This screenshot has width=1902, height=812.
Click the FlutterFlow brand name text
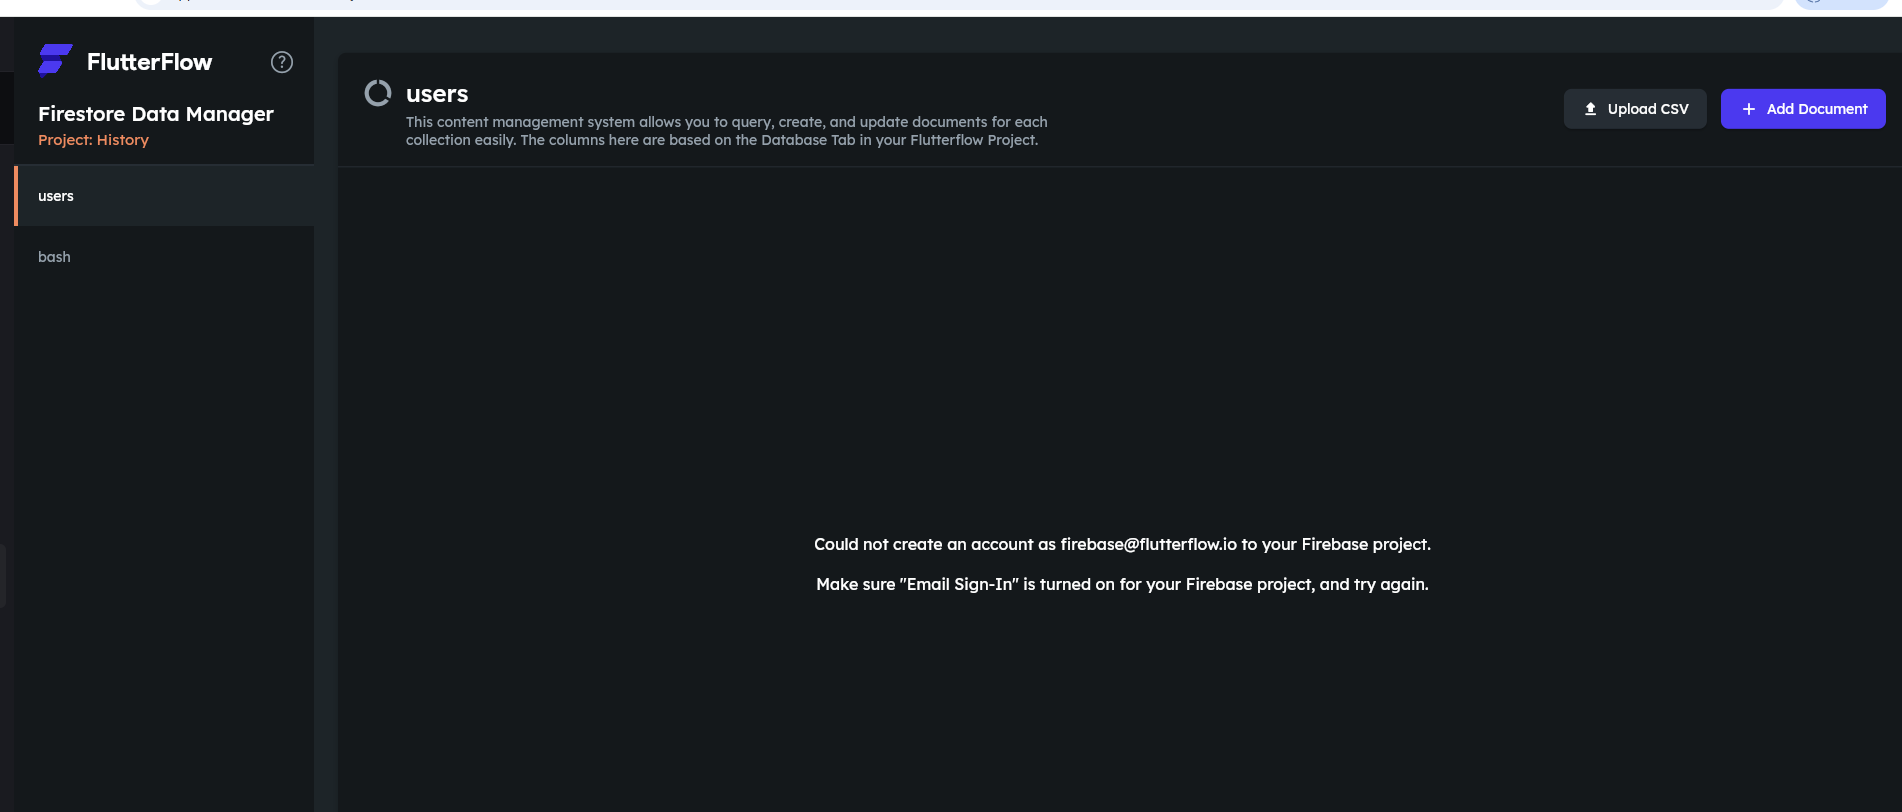click(150, 62)
